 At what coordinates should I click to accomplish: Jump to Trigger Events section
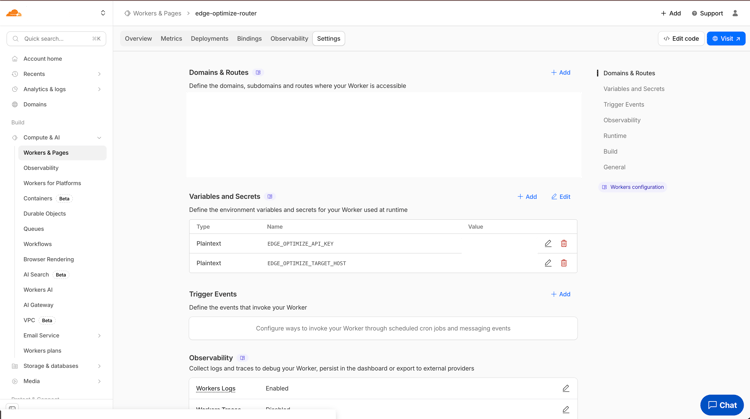tap(624, 104)
